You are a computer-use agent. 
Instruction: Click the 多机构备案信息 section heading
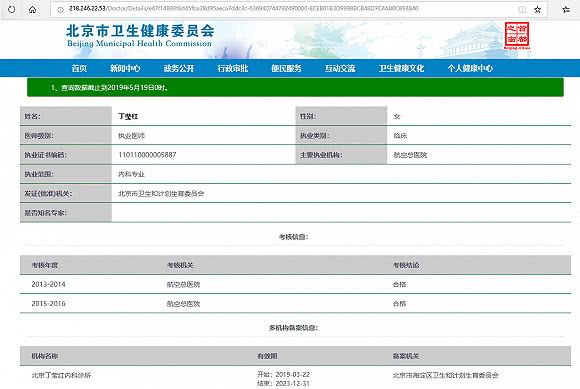(294, 328)
